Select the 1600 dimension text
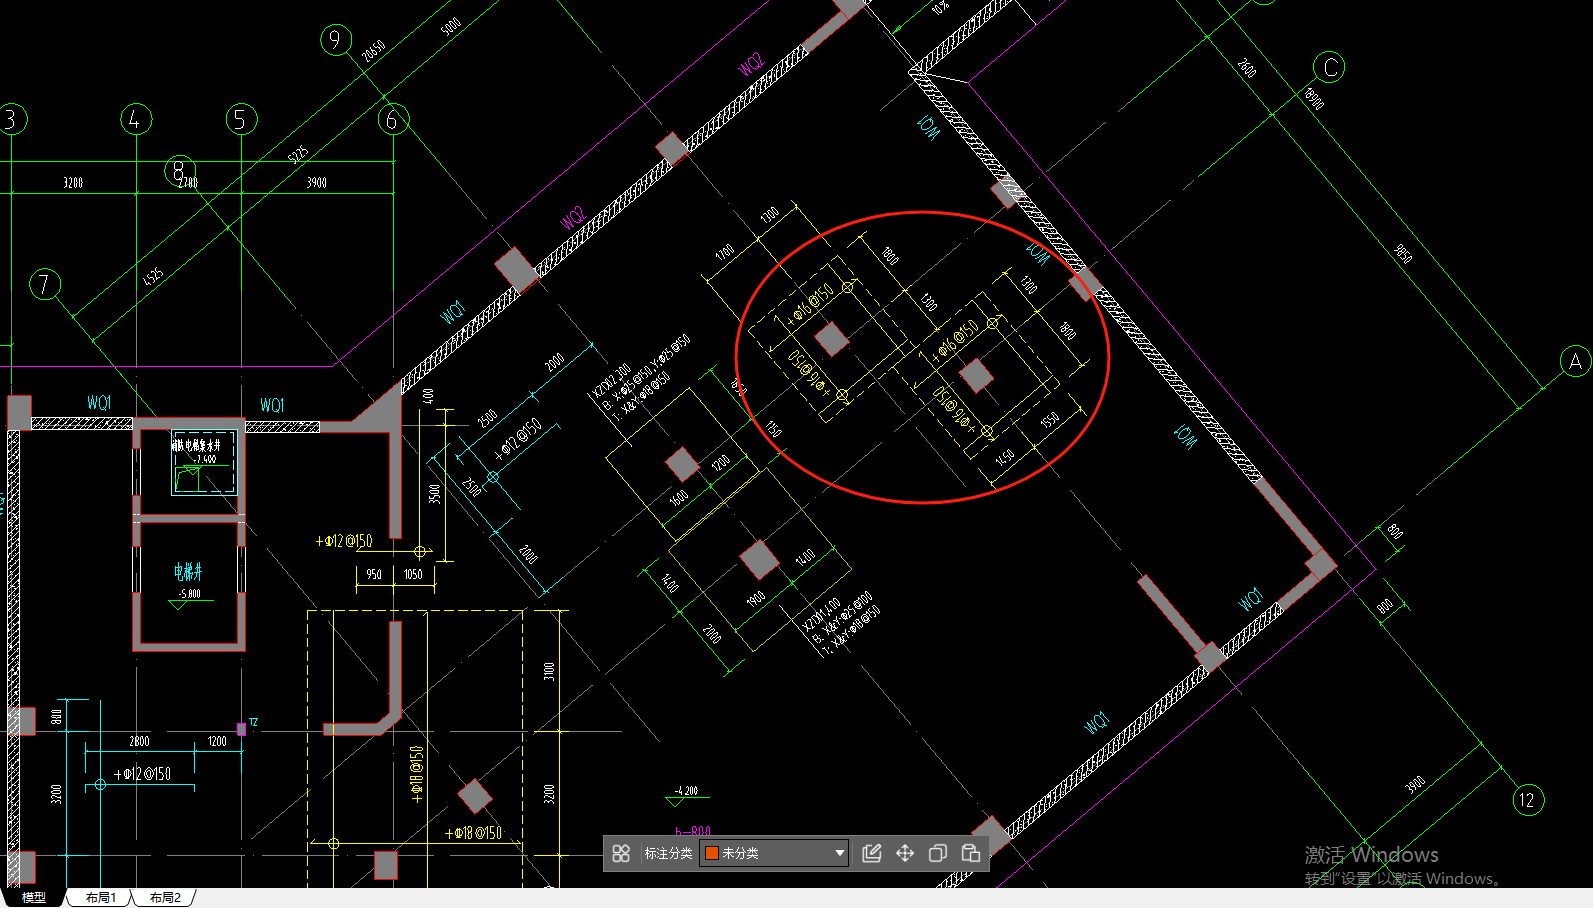The height and width of the screenshot is (908, 1593). (x=679, y=498)
